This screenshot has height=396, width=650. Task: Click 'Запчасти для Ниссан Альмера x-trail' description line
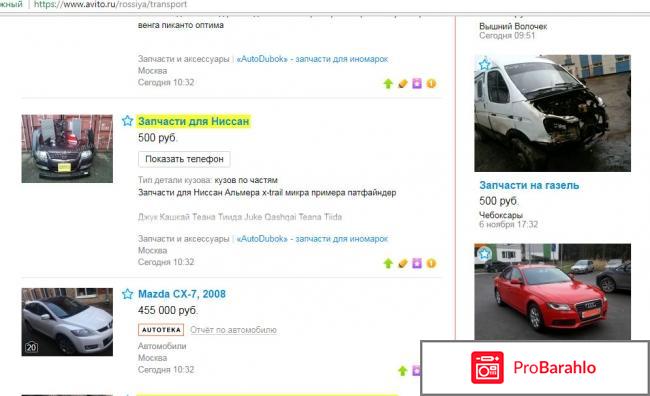[x=267, y=192]
